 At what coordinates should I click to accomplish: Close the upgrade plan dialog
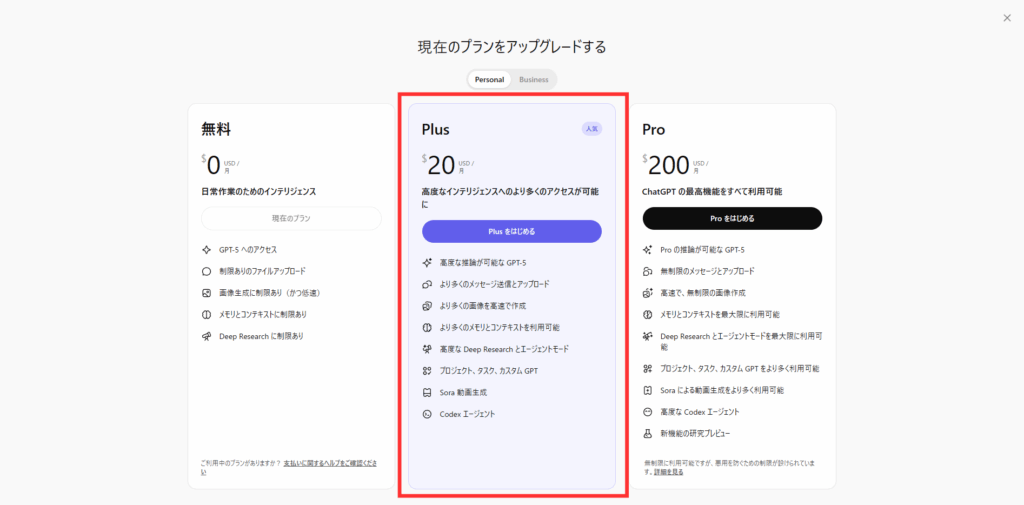(1006, 17)
